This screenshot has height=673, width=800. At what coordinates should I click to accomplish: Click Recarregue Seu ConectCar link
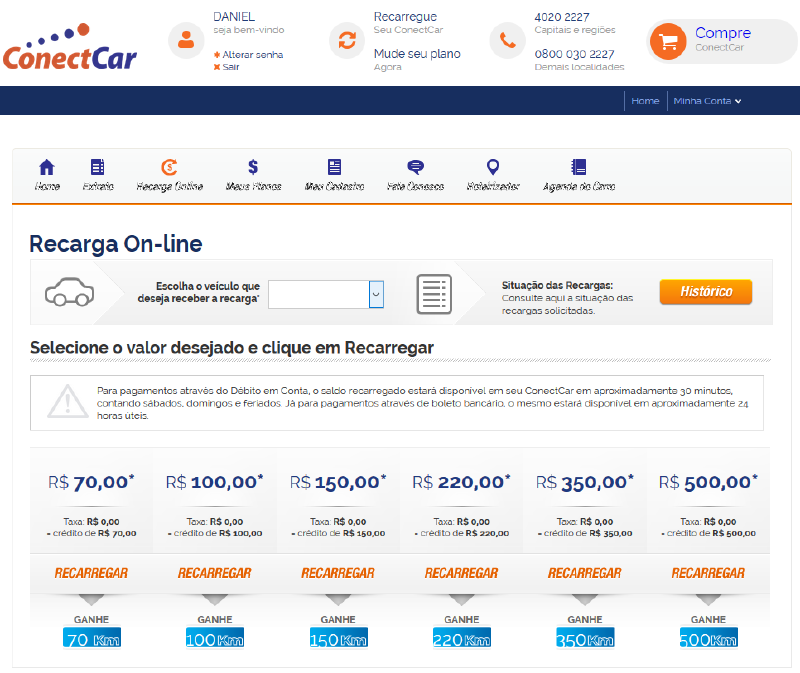click(408, 22)
